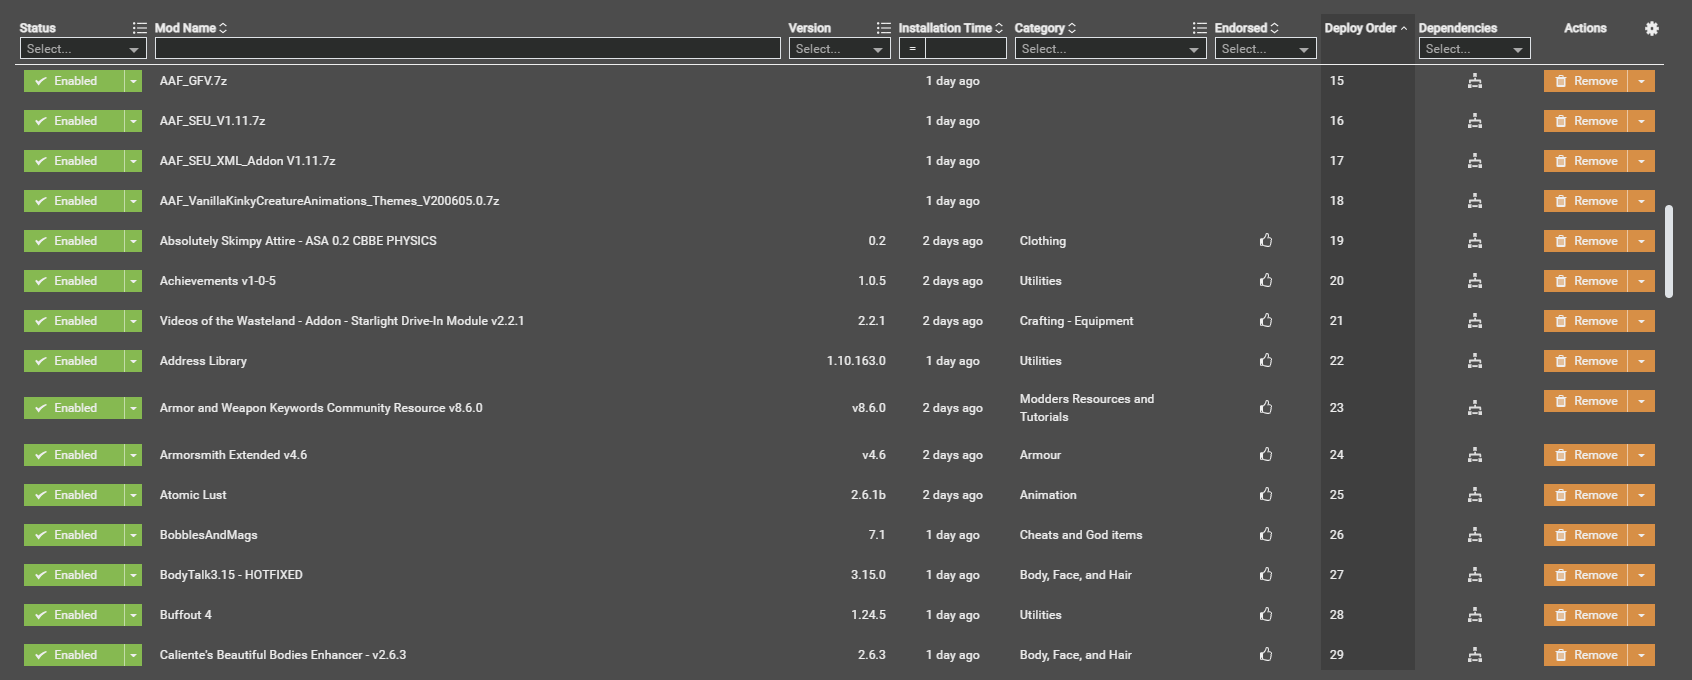
Task: Remove Absolutely Skimpy Attire mod
Action: [1586, 241]
